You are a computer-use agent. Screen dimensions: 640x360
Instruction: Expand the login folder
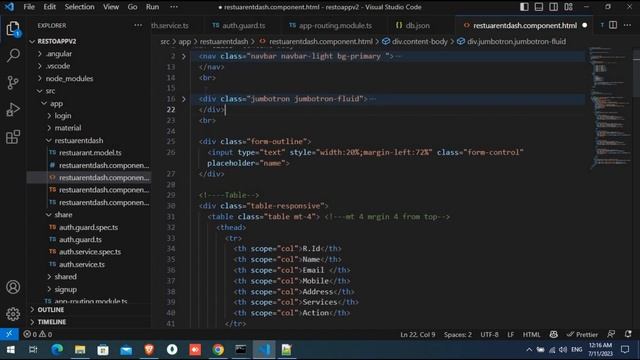(62, 116)
